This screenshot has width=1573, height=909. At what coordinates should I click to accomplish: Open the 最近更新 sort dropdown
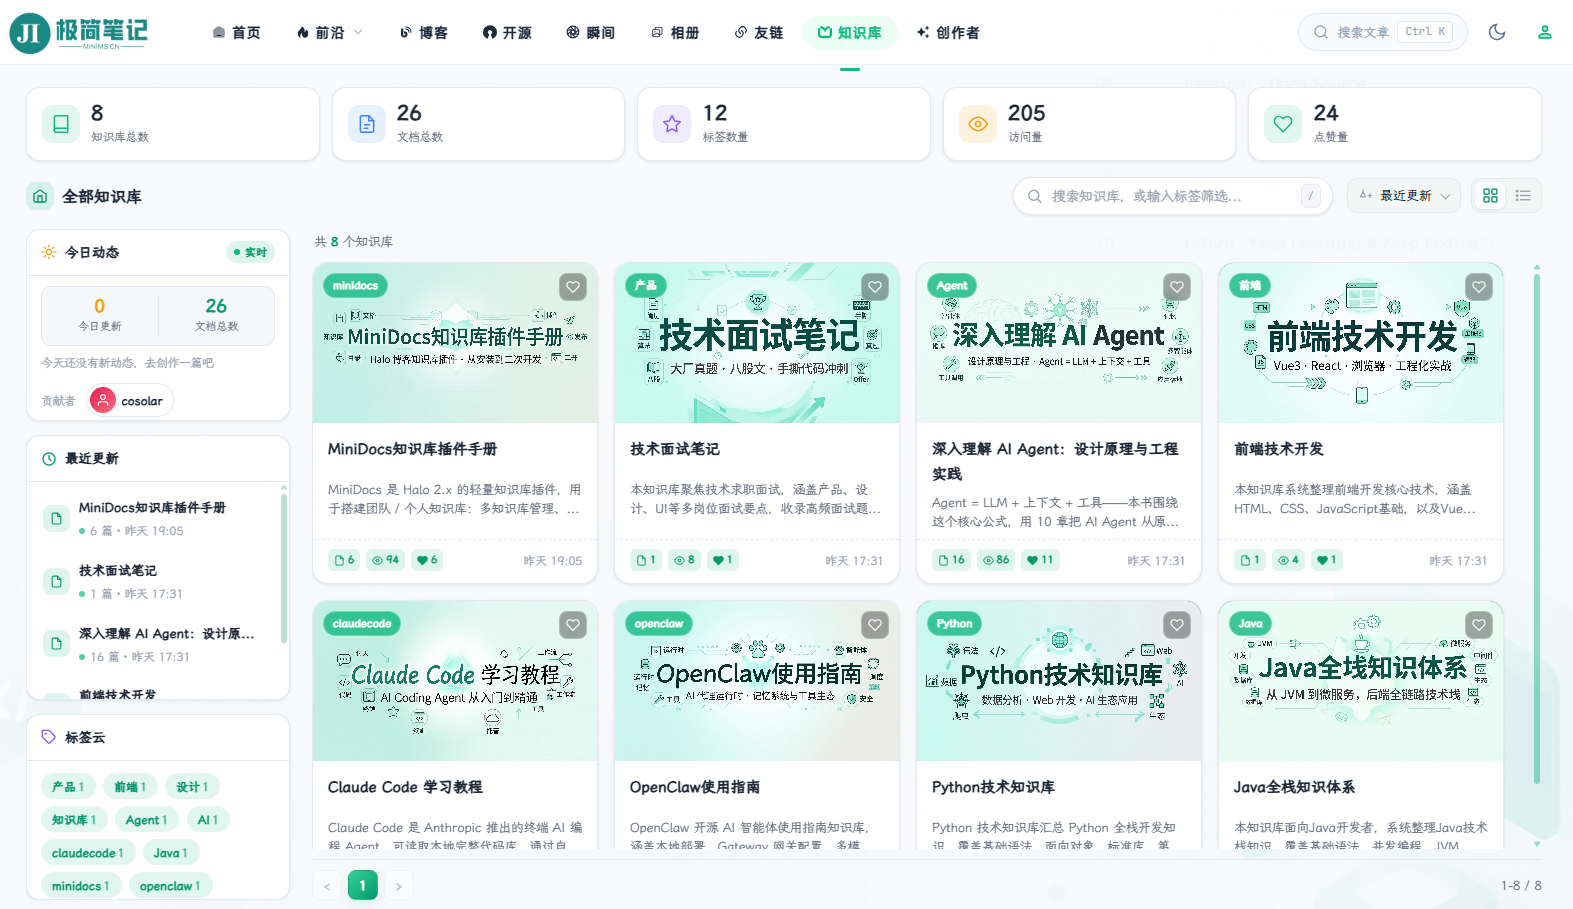[x=1404, y=196]
